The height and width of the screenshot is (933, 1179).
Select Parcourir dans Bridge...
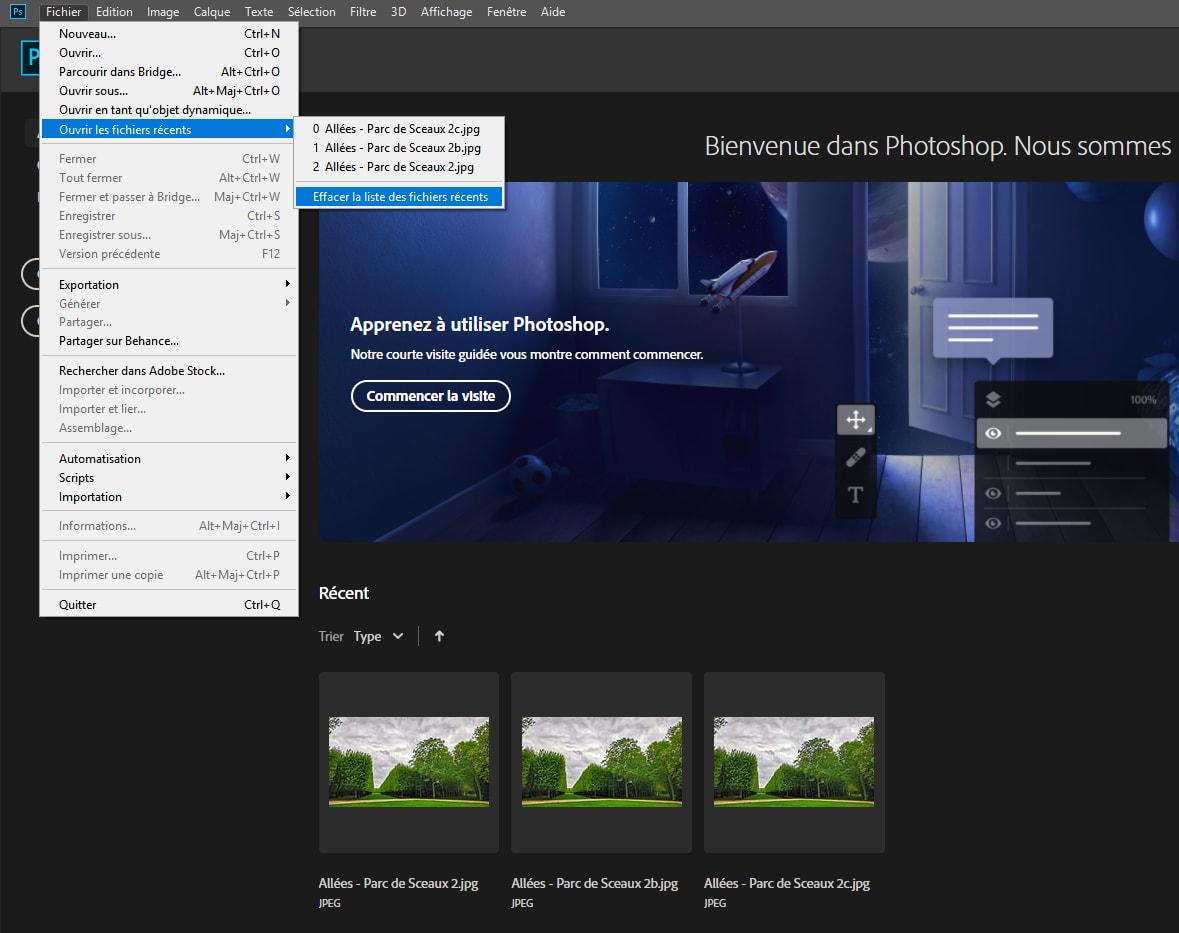click(169, 71)
